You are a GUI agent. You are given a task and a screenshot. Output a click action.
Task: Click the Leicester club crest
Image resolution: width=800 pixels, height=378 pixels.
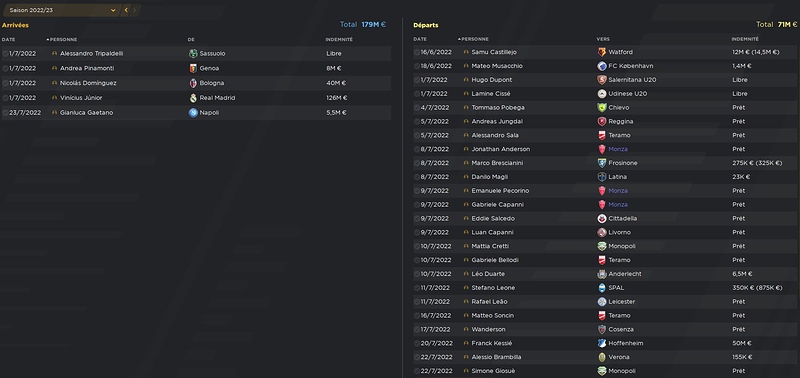[x=602, y=301]
